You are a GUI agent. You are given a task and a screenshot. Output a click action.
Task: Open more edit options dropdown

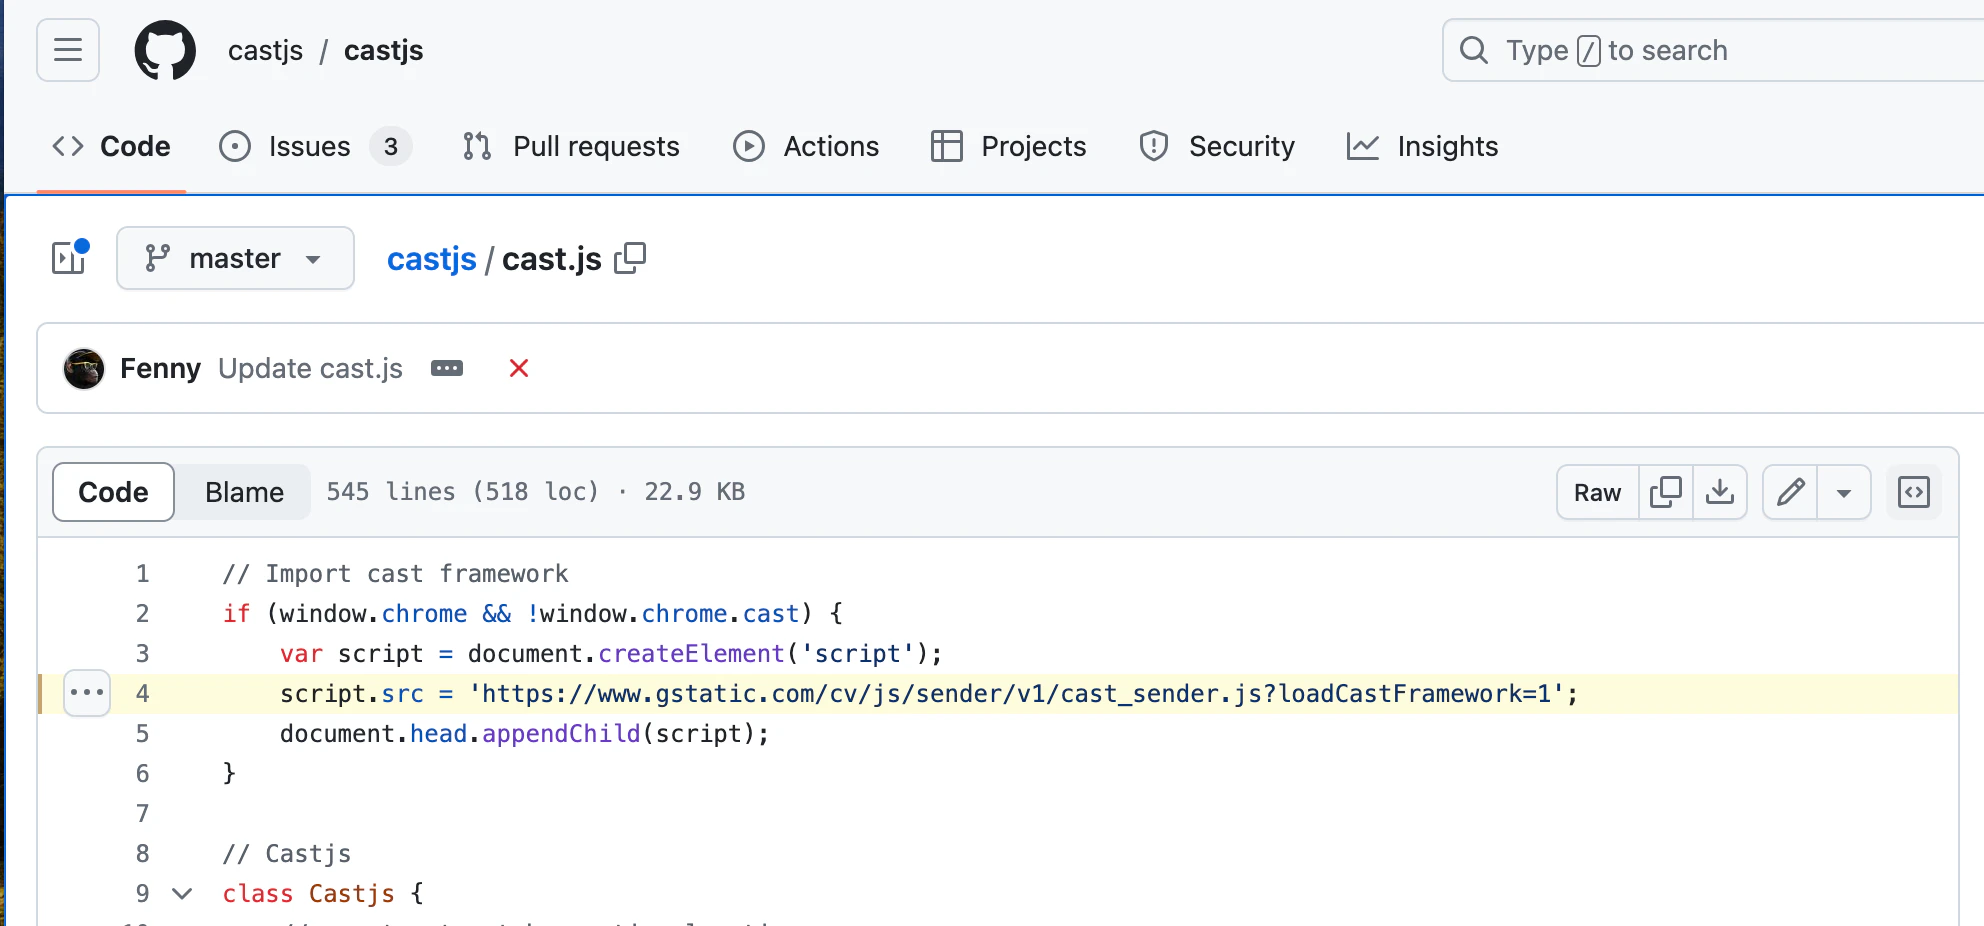click(x=1844, y=492)
